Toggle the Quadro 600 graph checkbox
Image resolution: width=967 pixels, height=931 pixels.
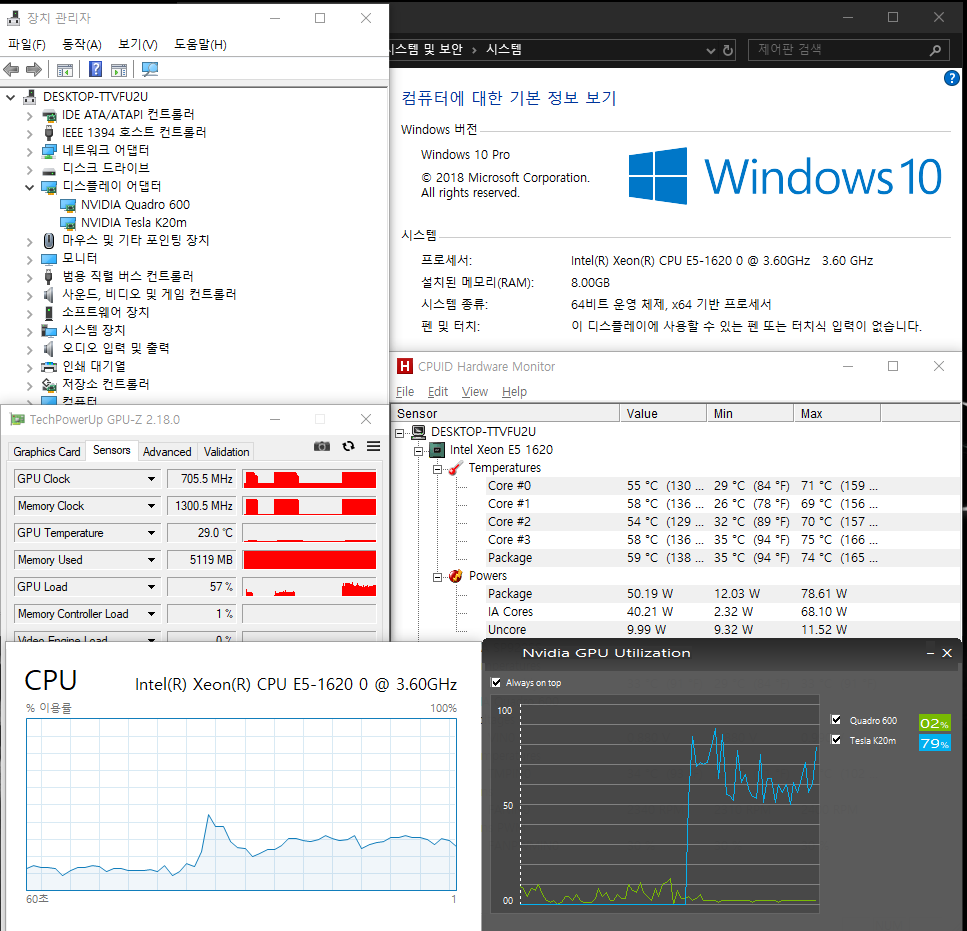click(836, 720)
